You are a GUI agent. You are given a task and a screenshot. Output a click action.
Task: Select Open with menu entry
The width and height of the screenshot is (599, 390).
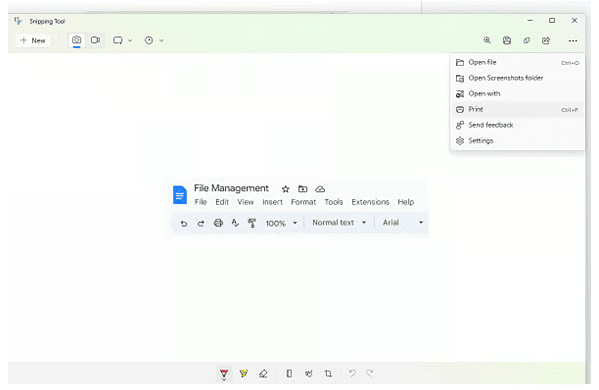[x=517, y=94]
